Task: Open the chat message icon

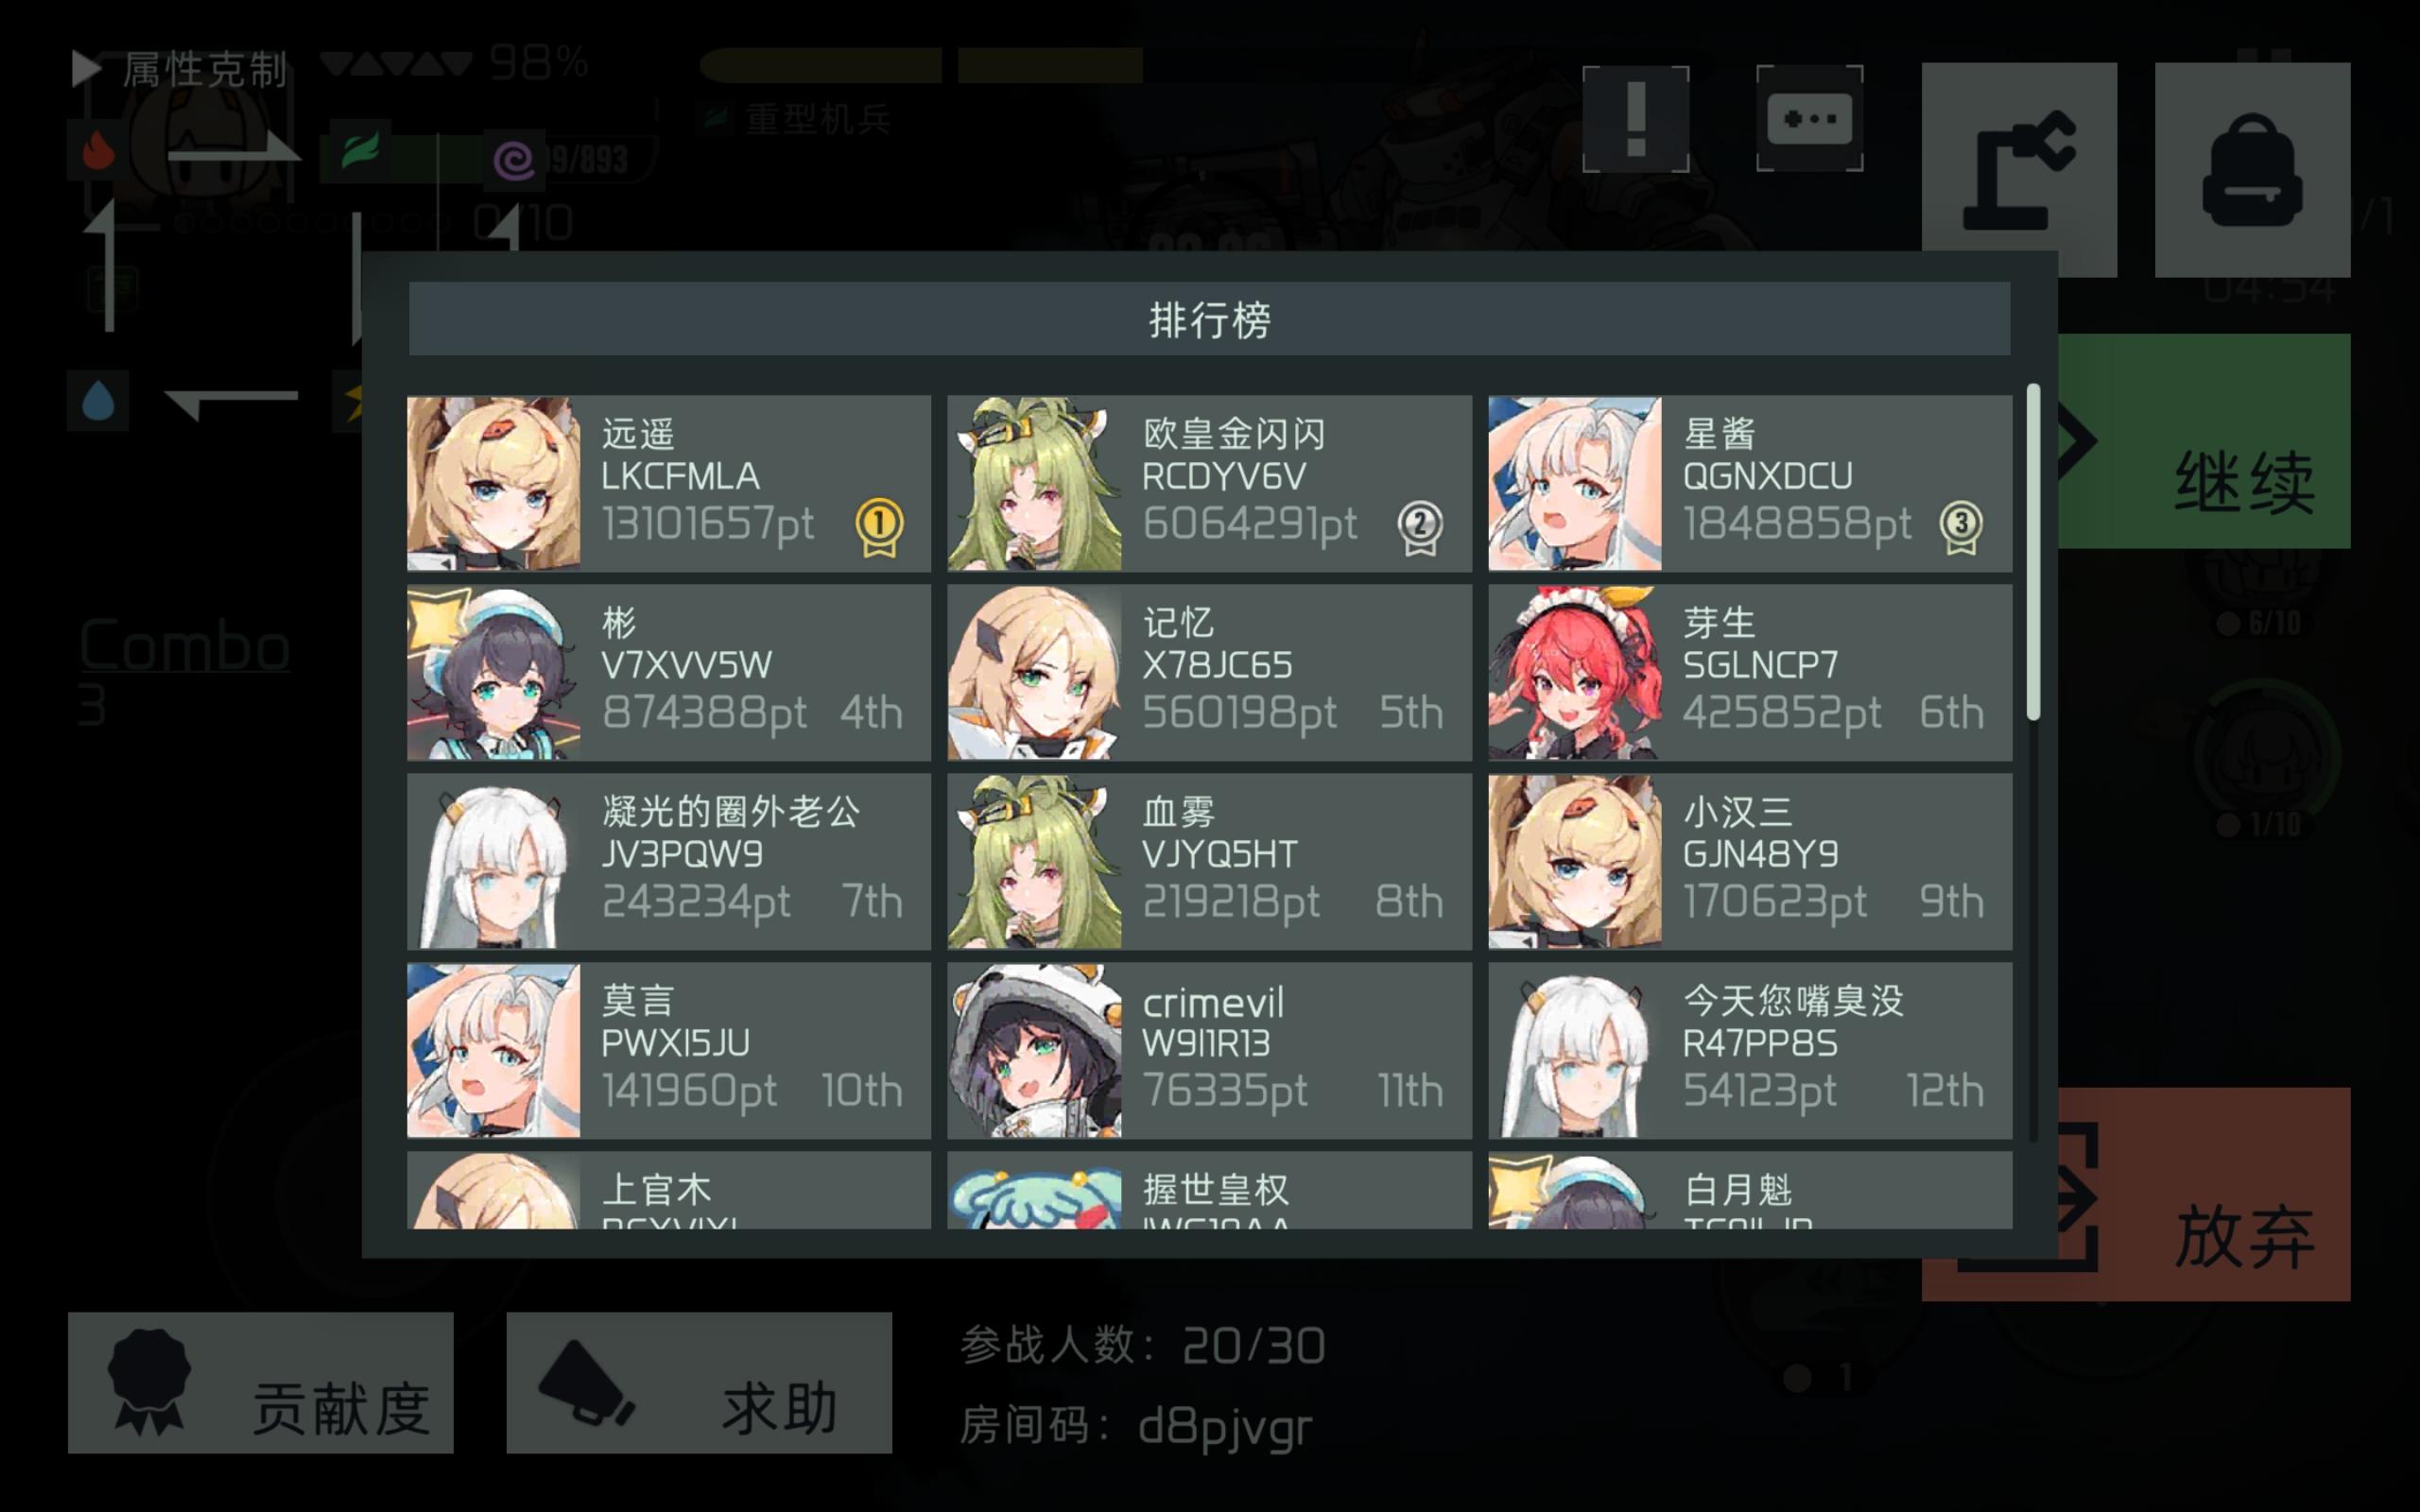Action: pyautogui.click(x=1809, y=118)
